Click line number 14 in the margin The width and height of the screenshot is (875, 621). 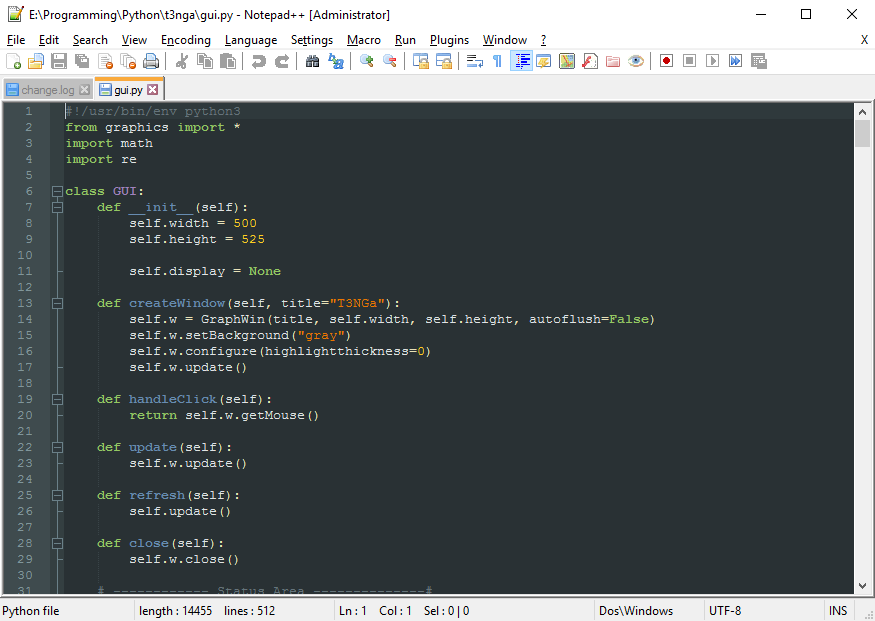tap(25, 319)
